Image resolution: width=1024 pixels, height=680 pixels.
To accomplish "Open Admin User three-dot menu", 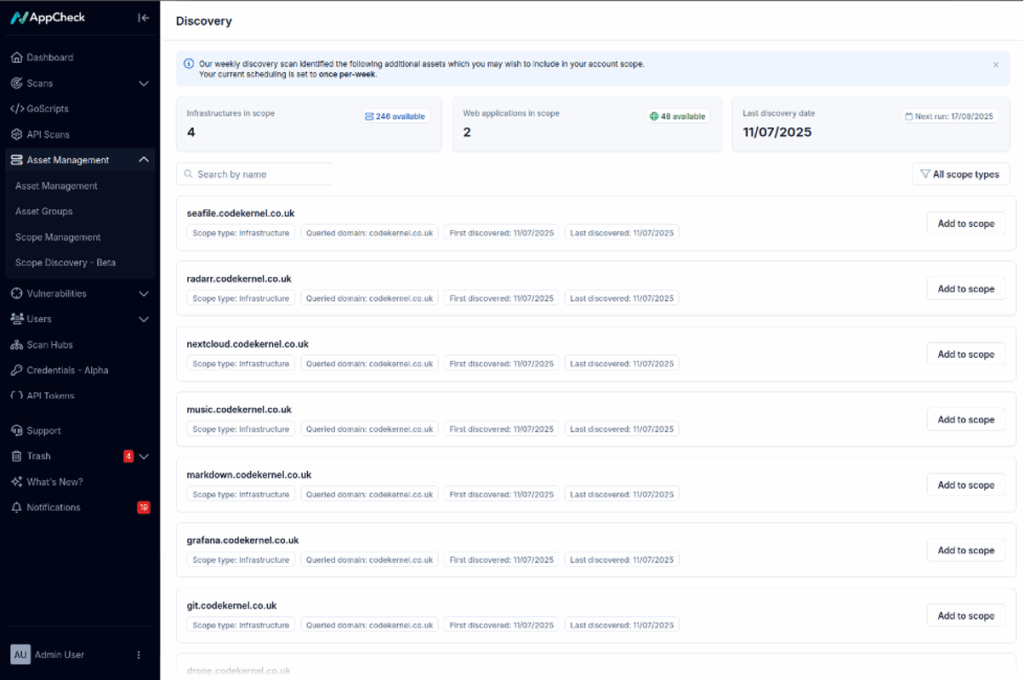I will pyautogui.click(x=139, y=655).
